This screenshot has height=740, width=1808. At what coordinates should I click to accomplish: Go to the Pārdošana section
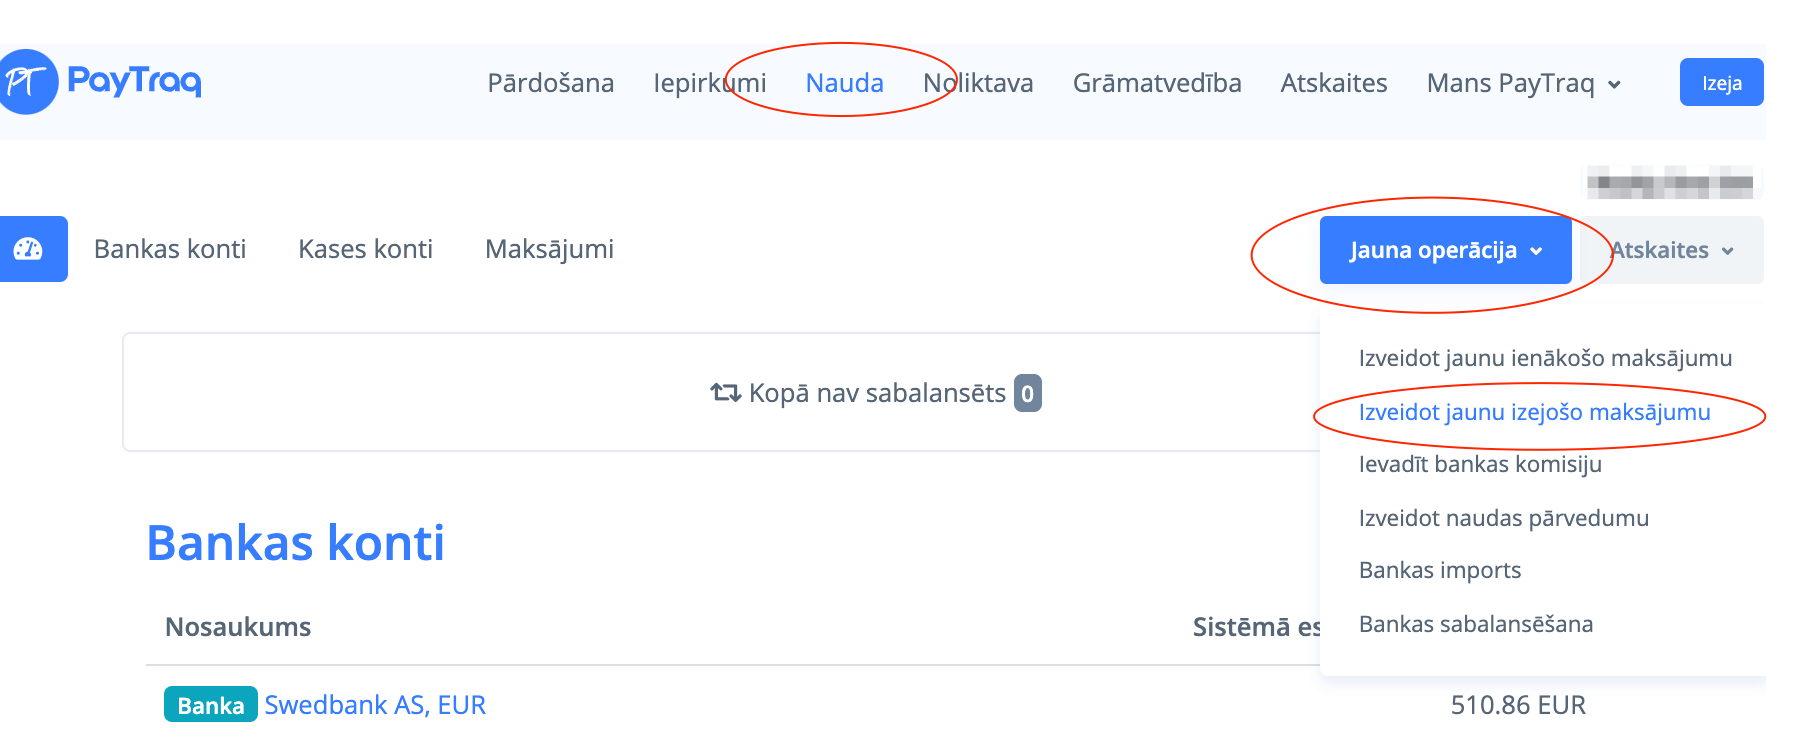(550, 83)
